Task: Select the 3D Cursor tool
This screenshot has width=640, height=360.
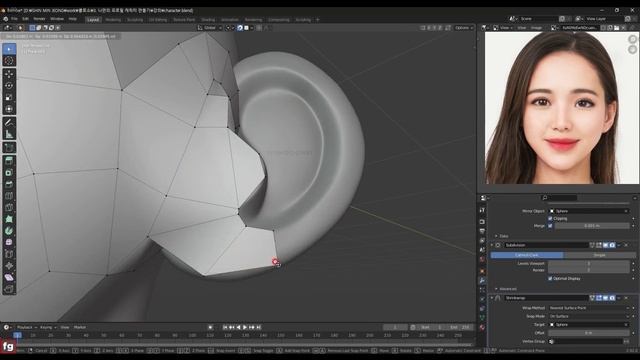Action: pyautogui.click(x=9, y=61)
